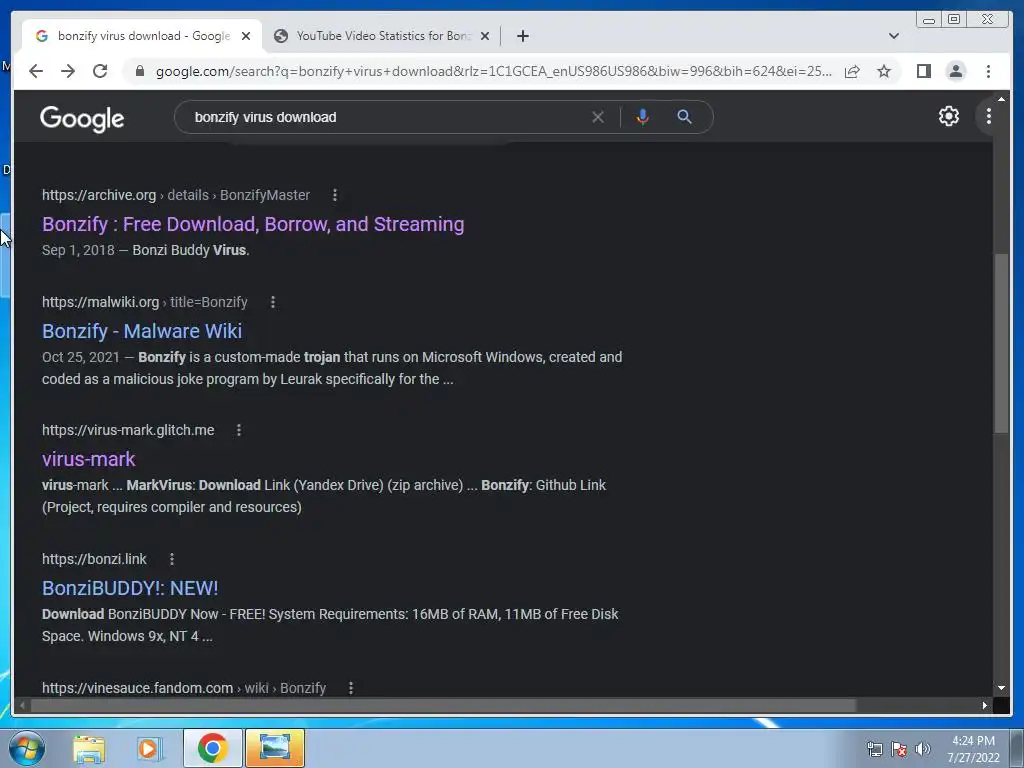Image resolution: width=1024 pixels, height=768 pixels.
Task: Open the Google apps dots menu
Action: [989, 116]
